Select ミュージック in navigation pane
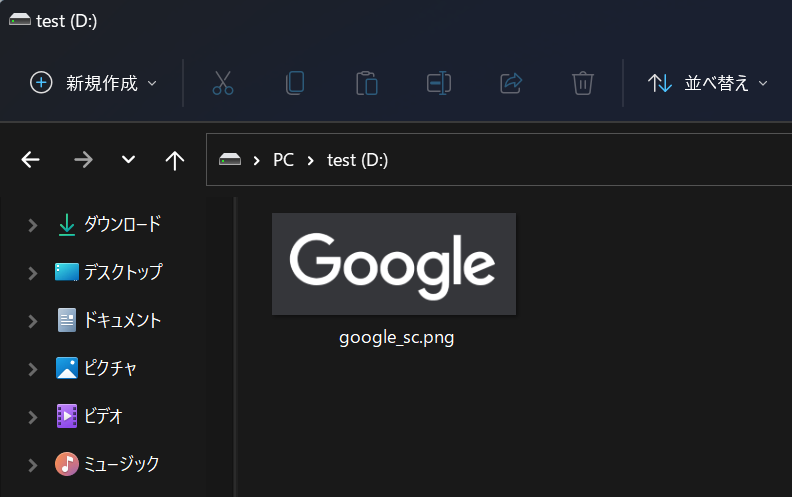This screenshot has height=497, width=792. [x=107, y=464]
